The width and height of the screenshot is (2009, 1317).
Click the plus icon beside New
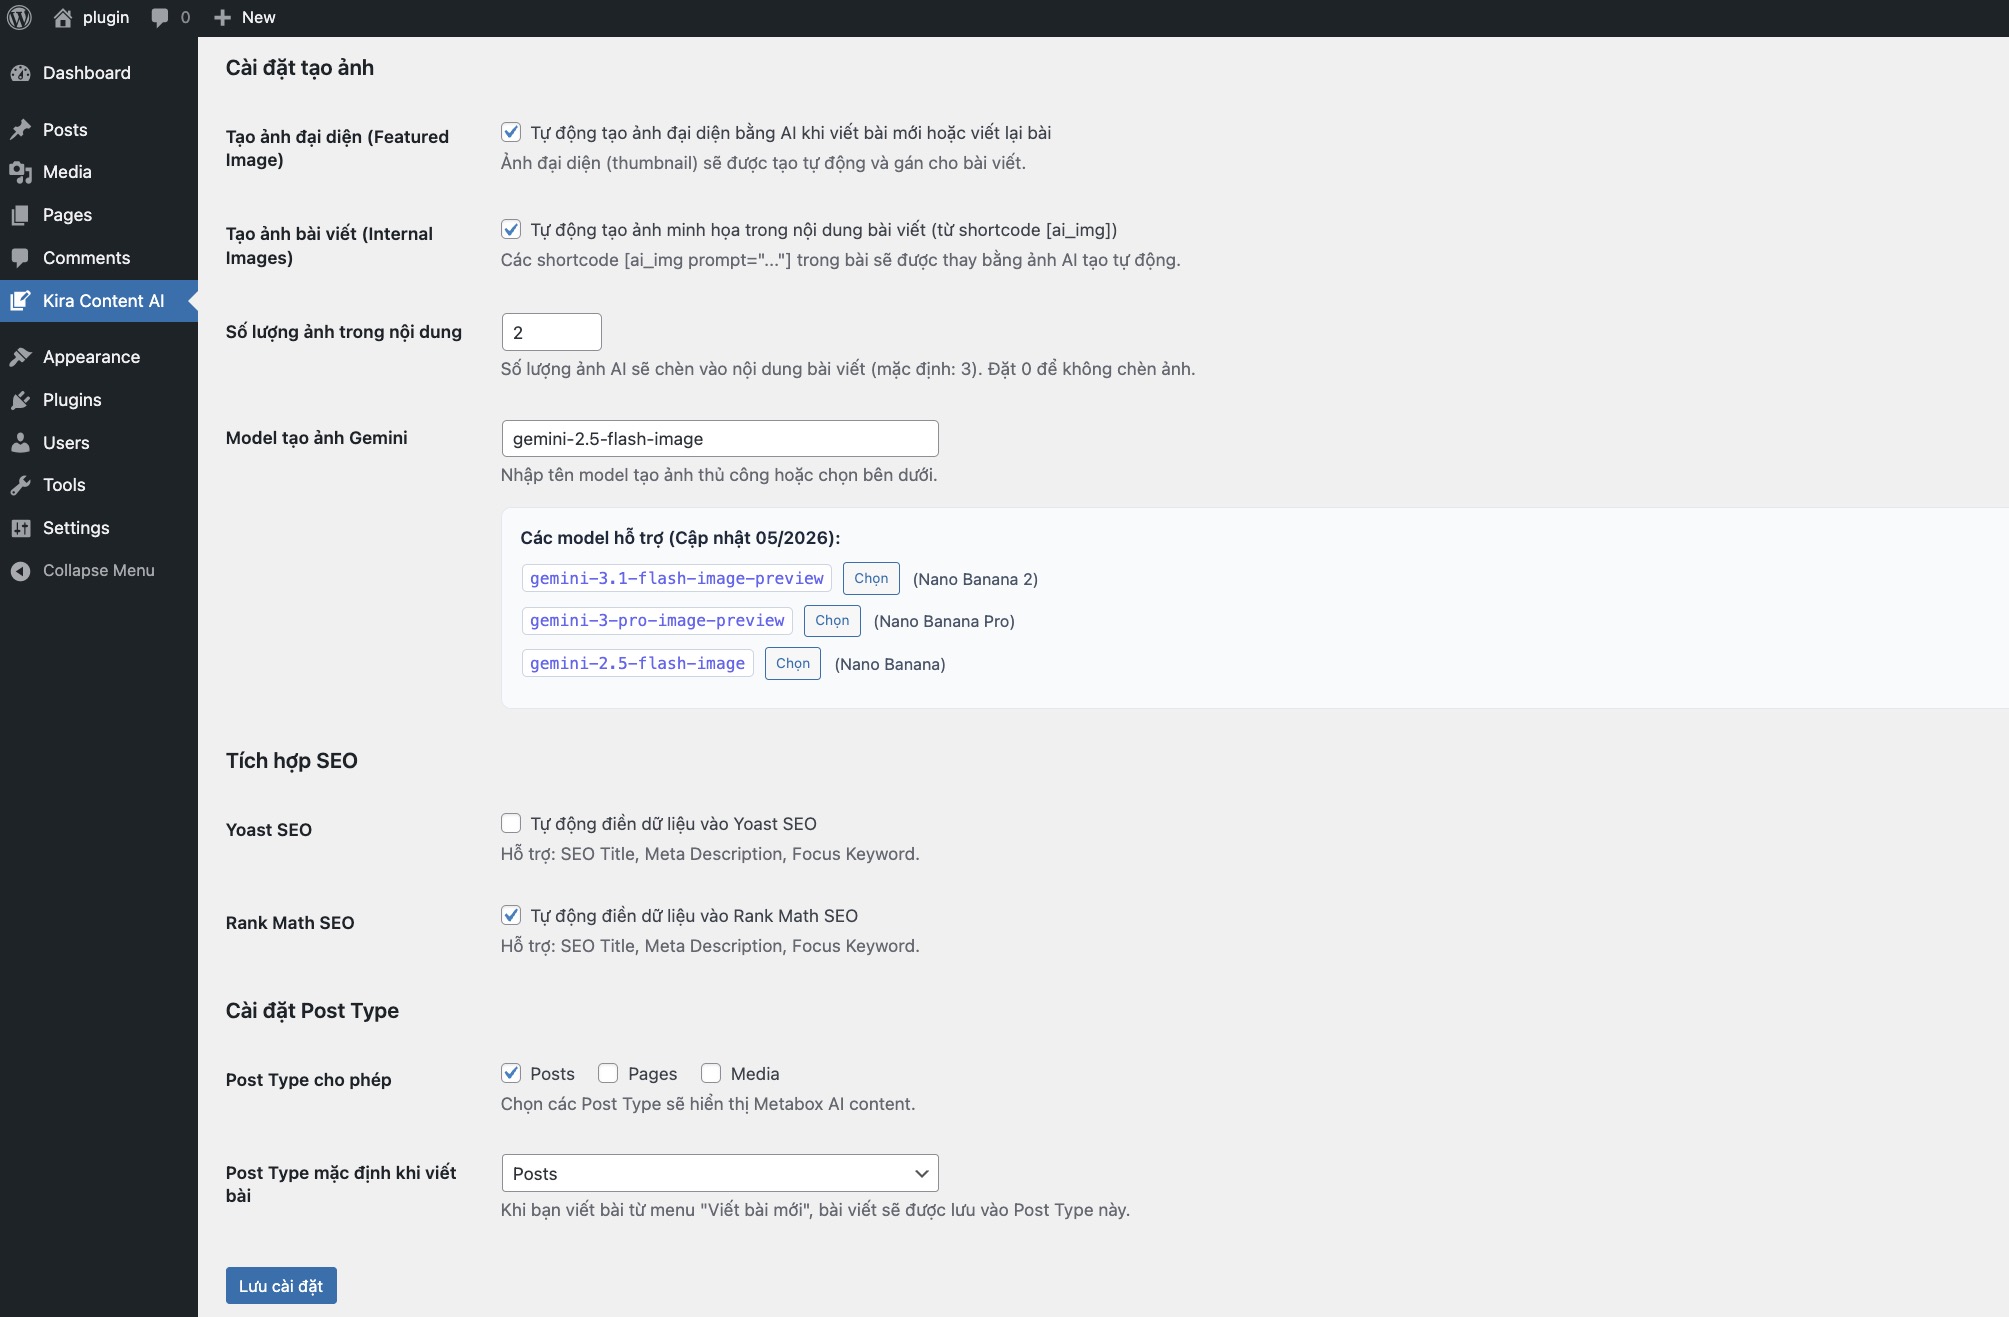222,18
